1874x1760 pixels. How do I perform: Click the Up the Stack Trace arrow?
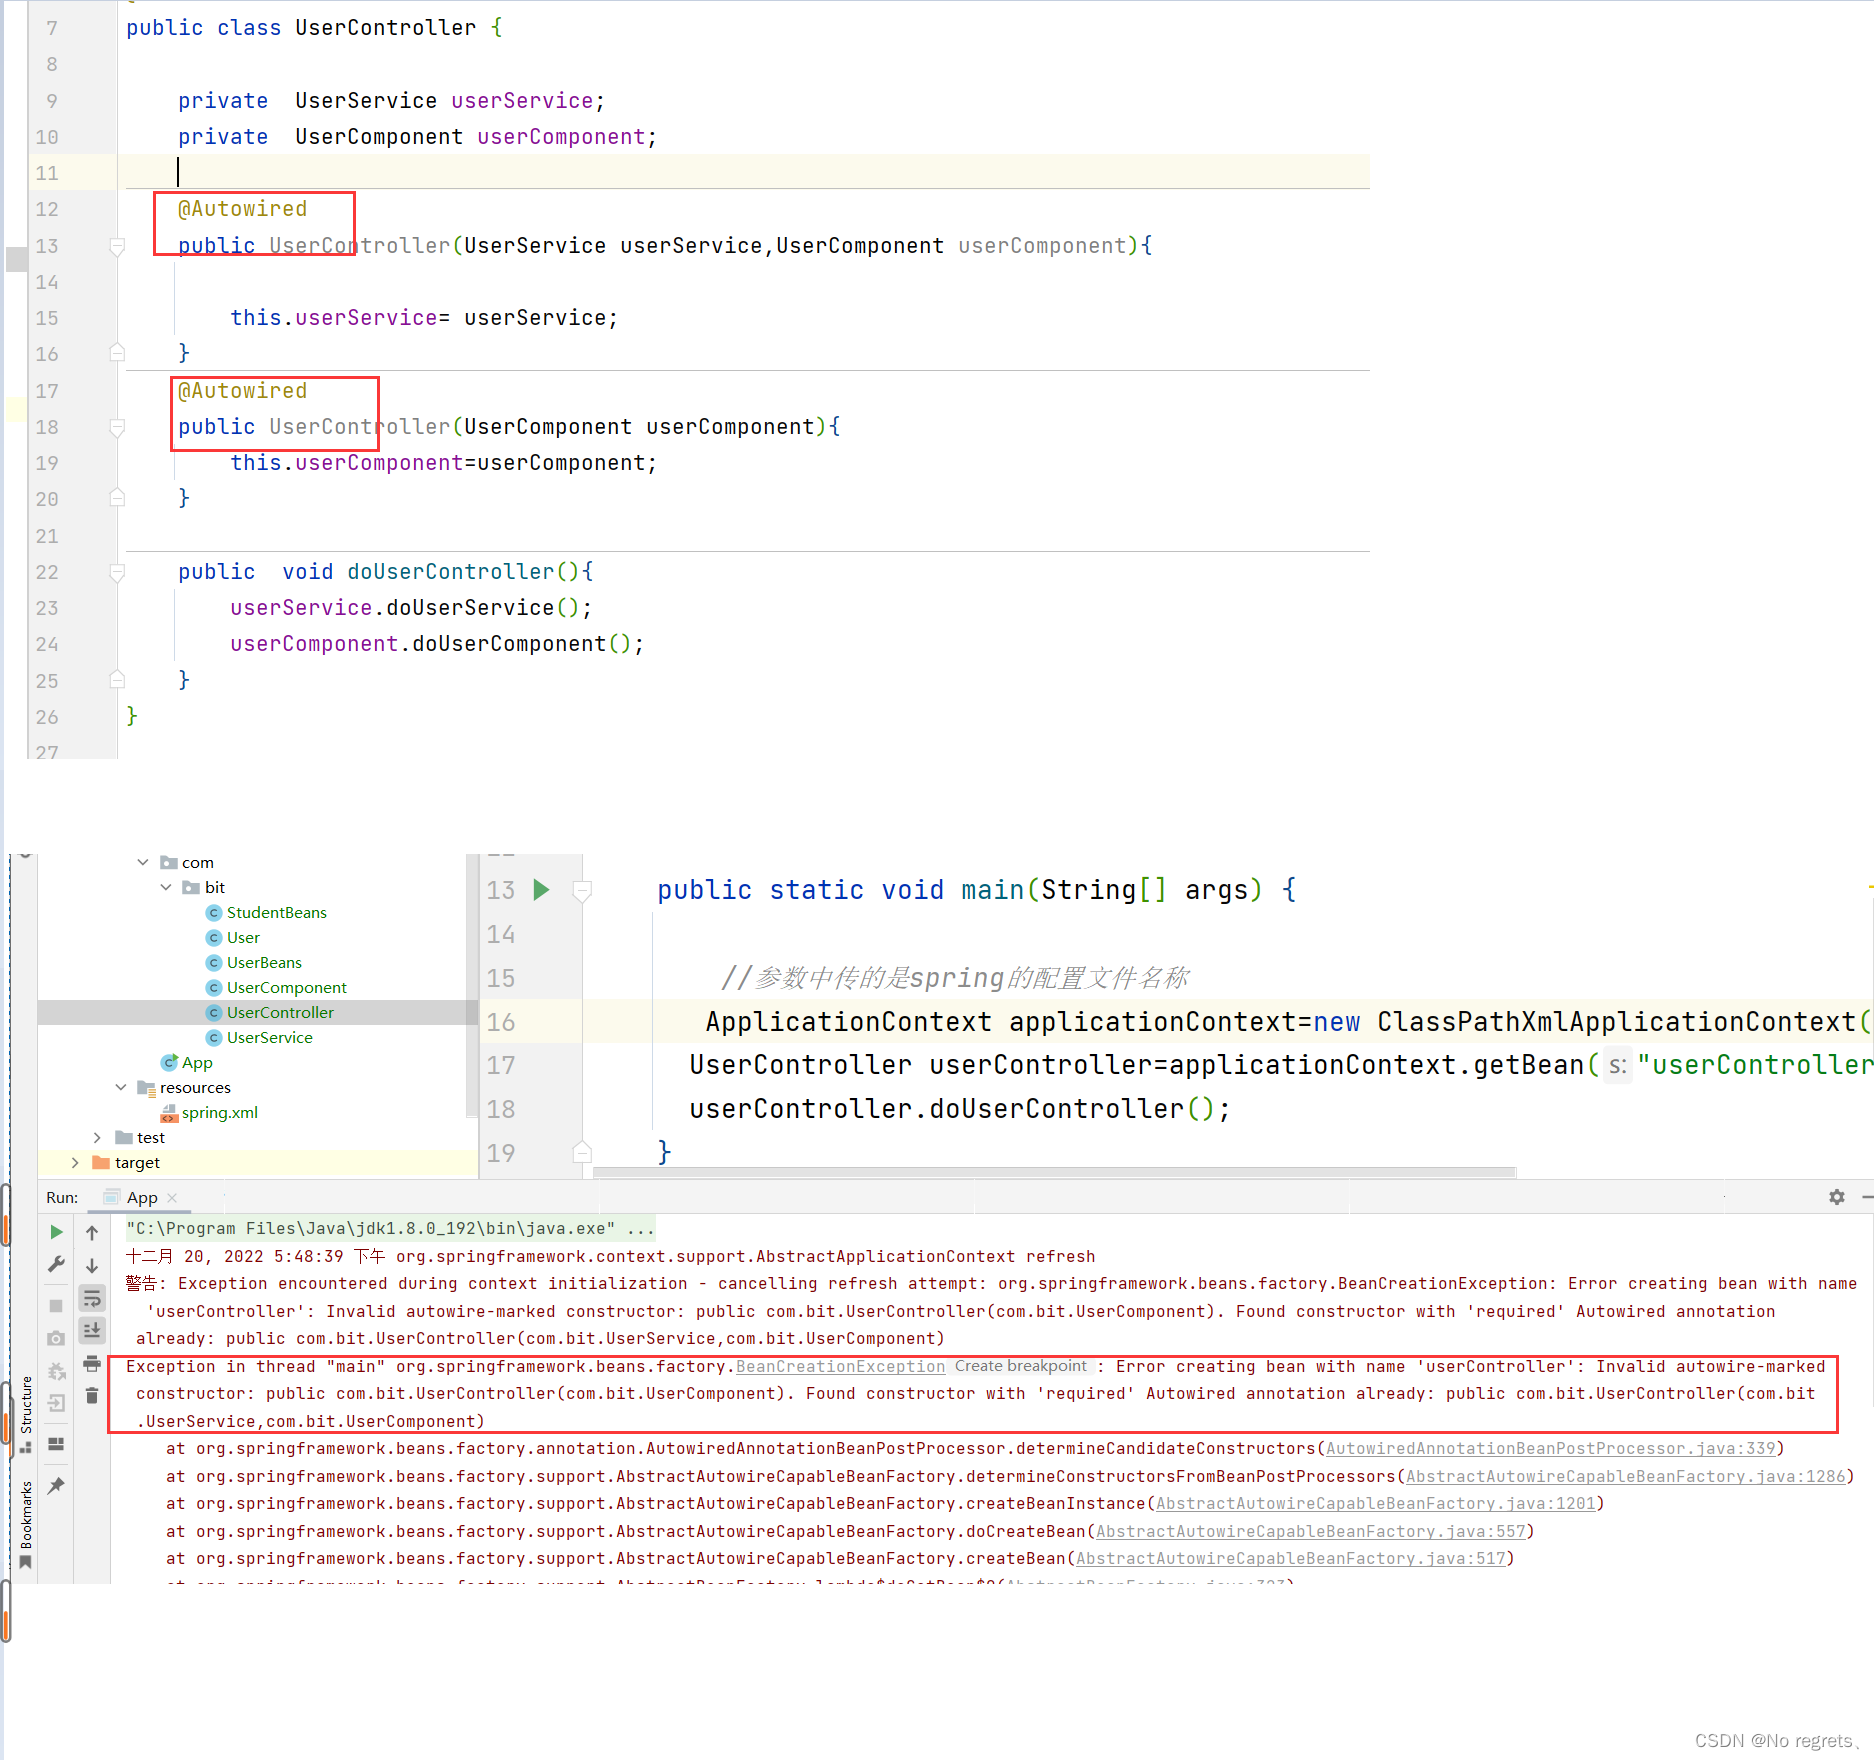point(92,1233)
